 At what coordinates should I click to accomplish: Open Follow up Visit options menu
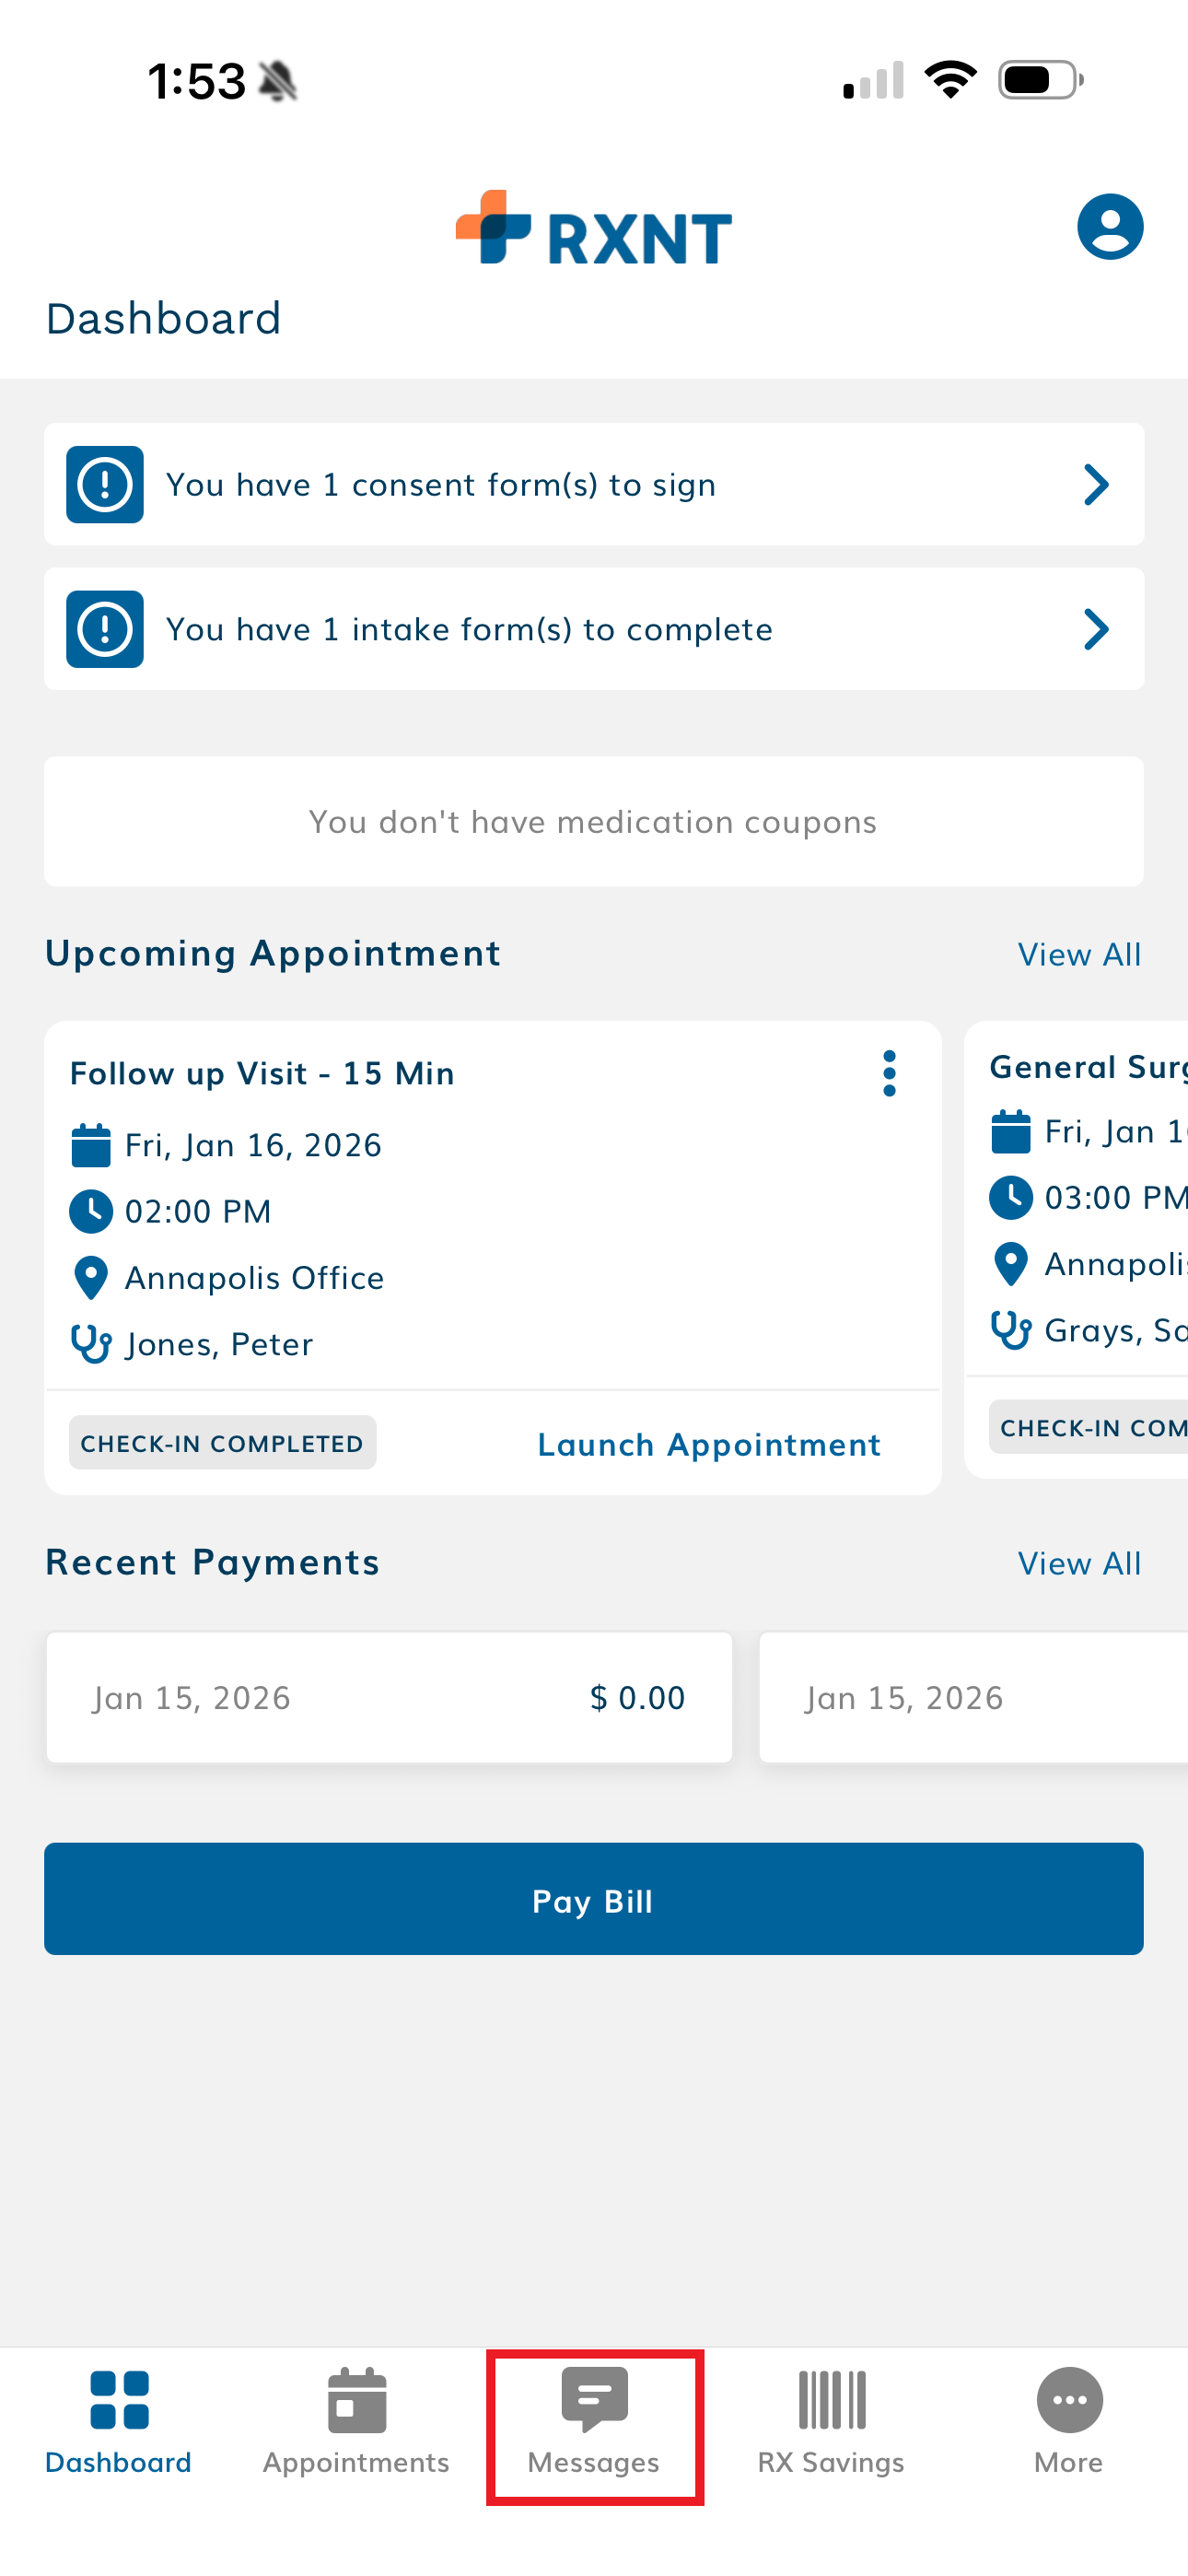click(x=889, y=1073)
